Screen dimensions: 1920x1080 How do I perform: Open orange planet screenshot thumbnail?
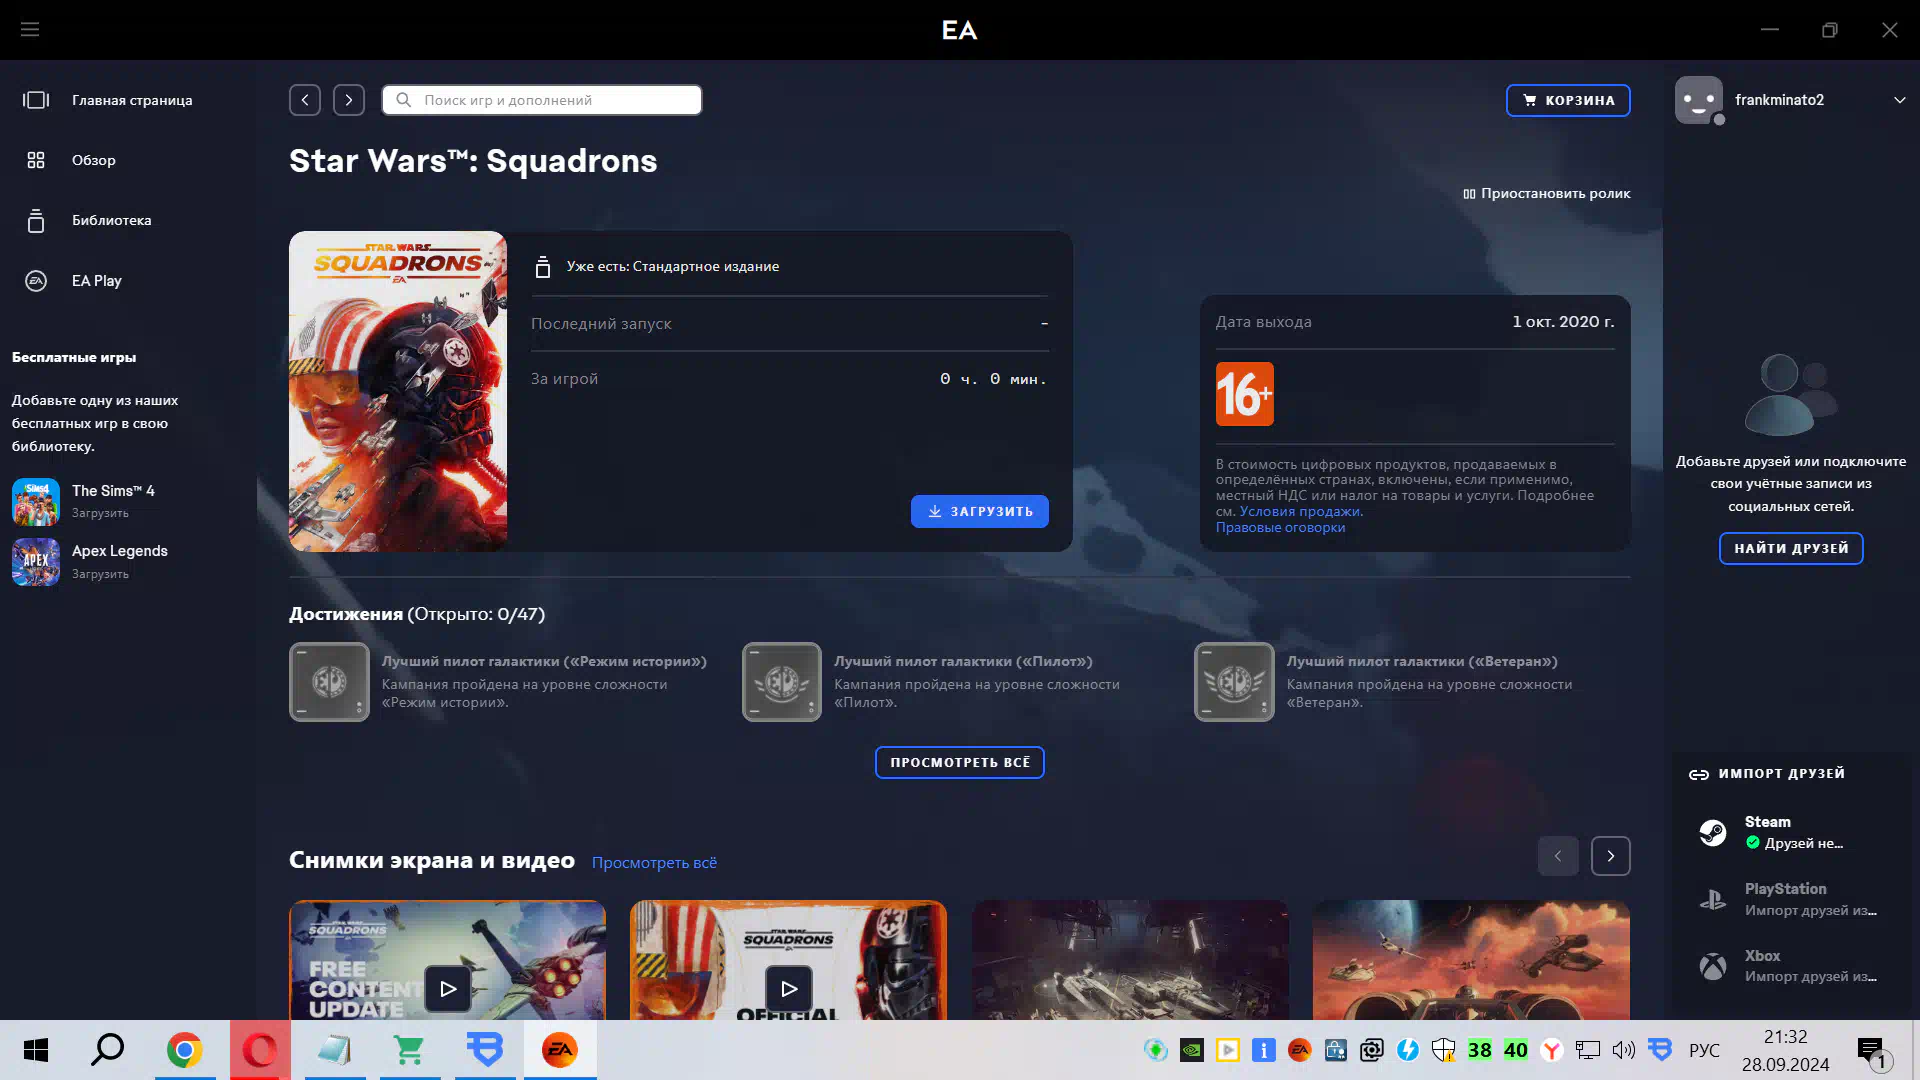(x=1471, y=960)
